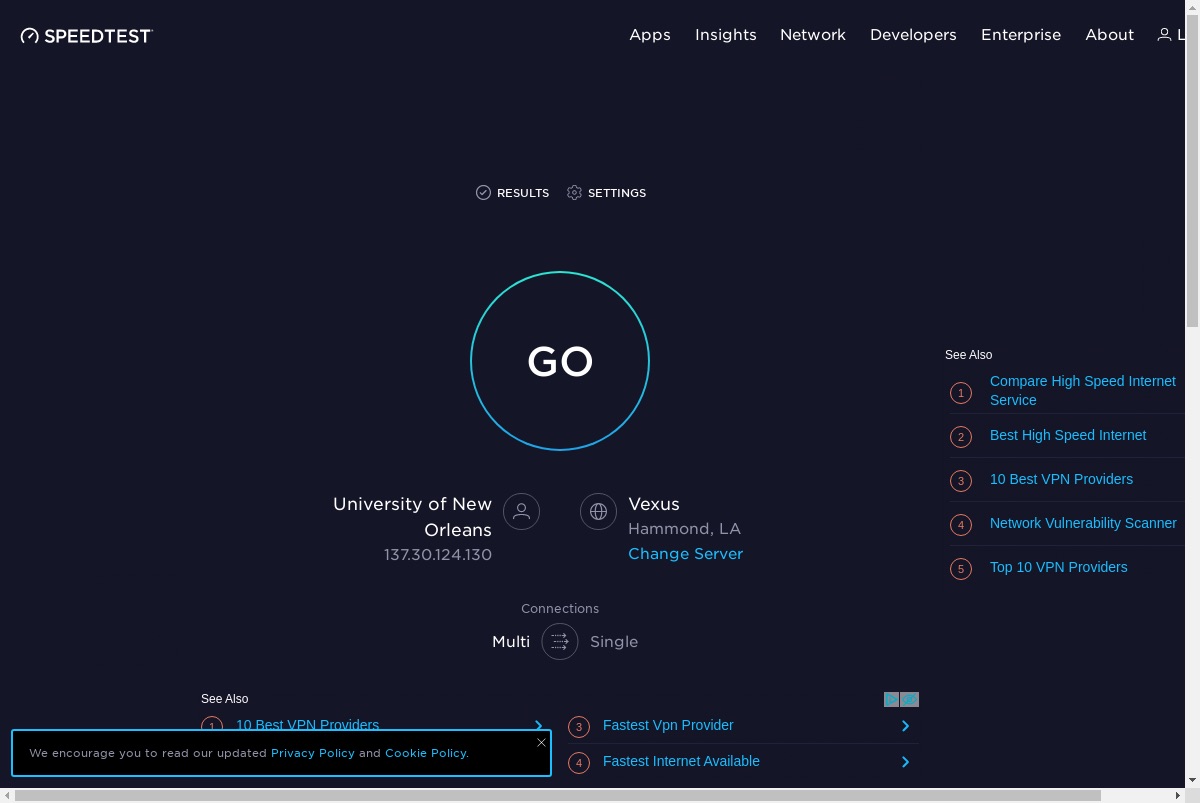This screenshot has height=803, width=1200.
Task: Click the IP address 137.30.124.130
Action: (438, 555)
